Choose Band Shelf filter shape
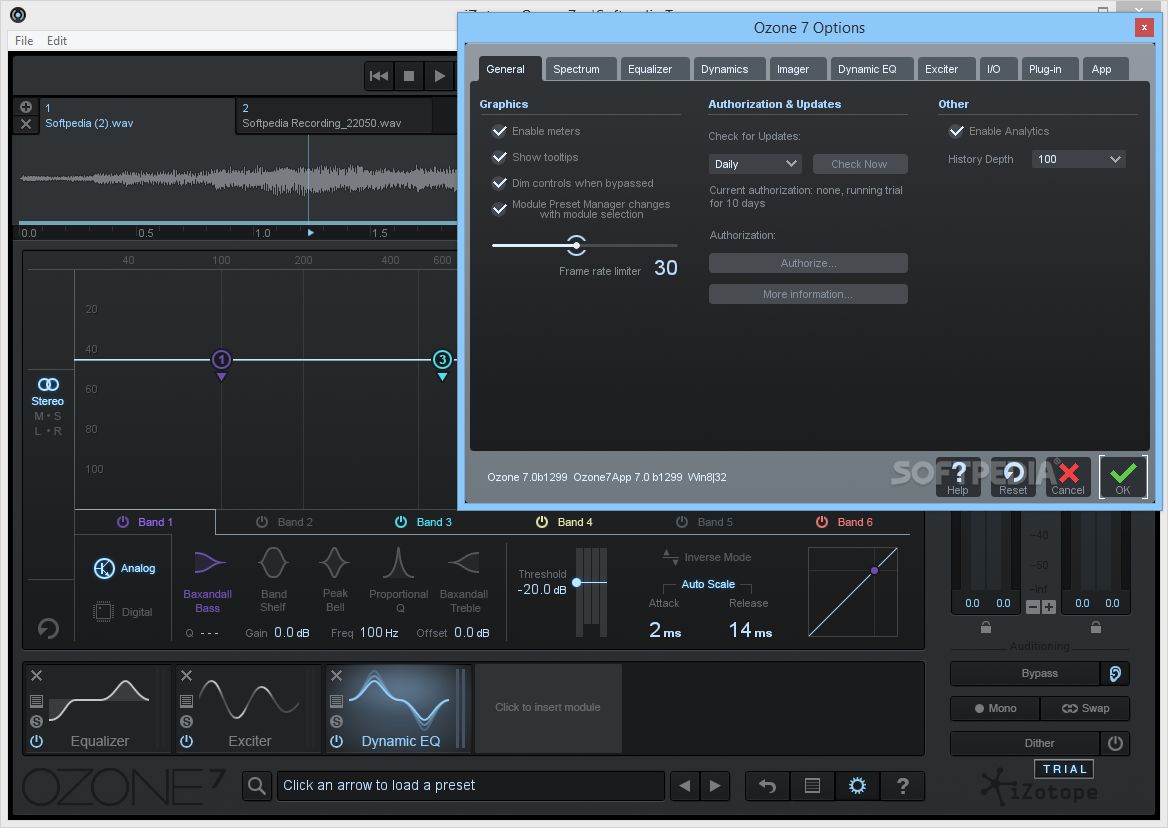Image resolution: width=1168 pixels, height=828 pixels. pos(273,581)
